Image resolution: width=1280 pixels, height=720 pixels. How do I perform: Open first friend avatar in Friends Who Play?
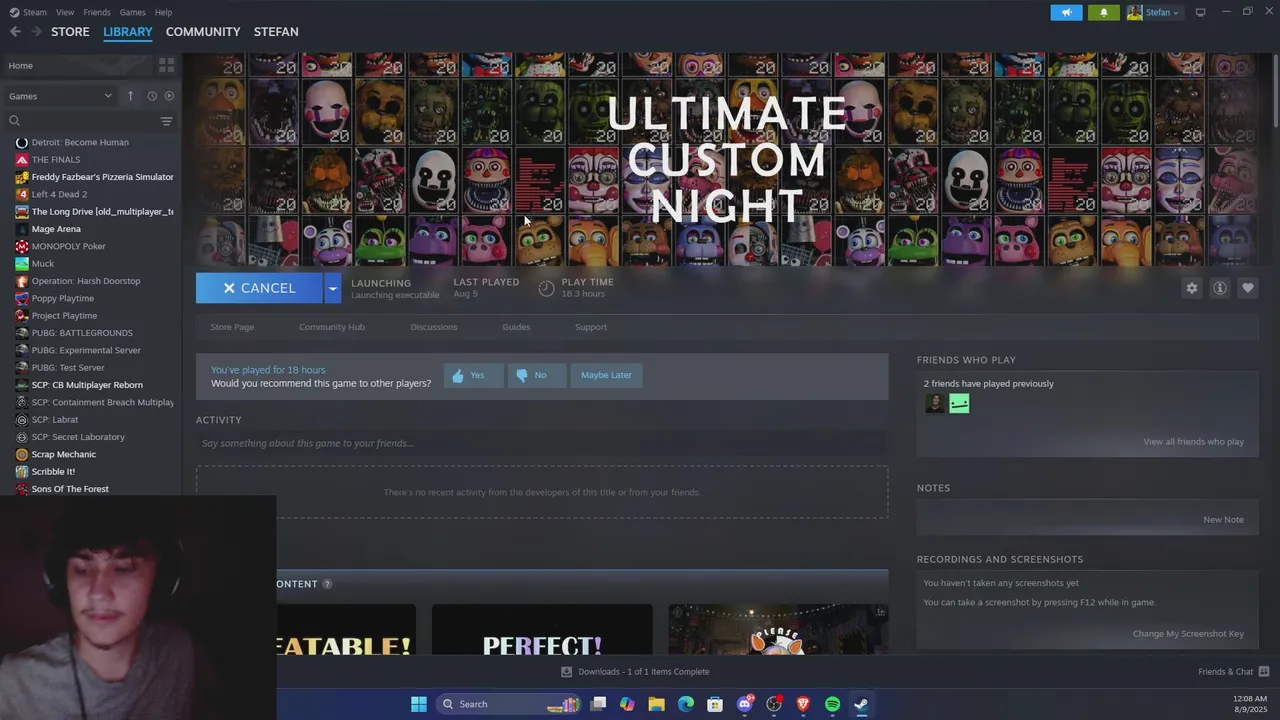point(935,403)
